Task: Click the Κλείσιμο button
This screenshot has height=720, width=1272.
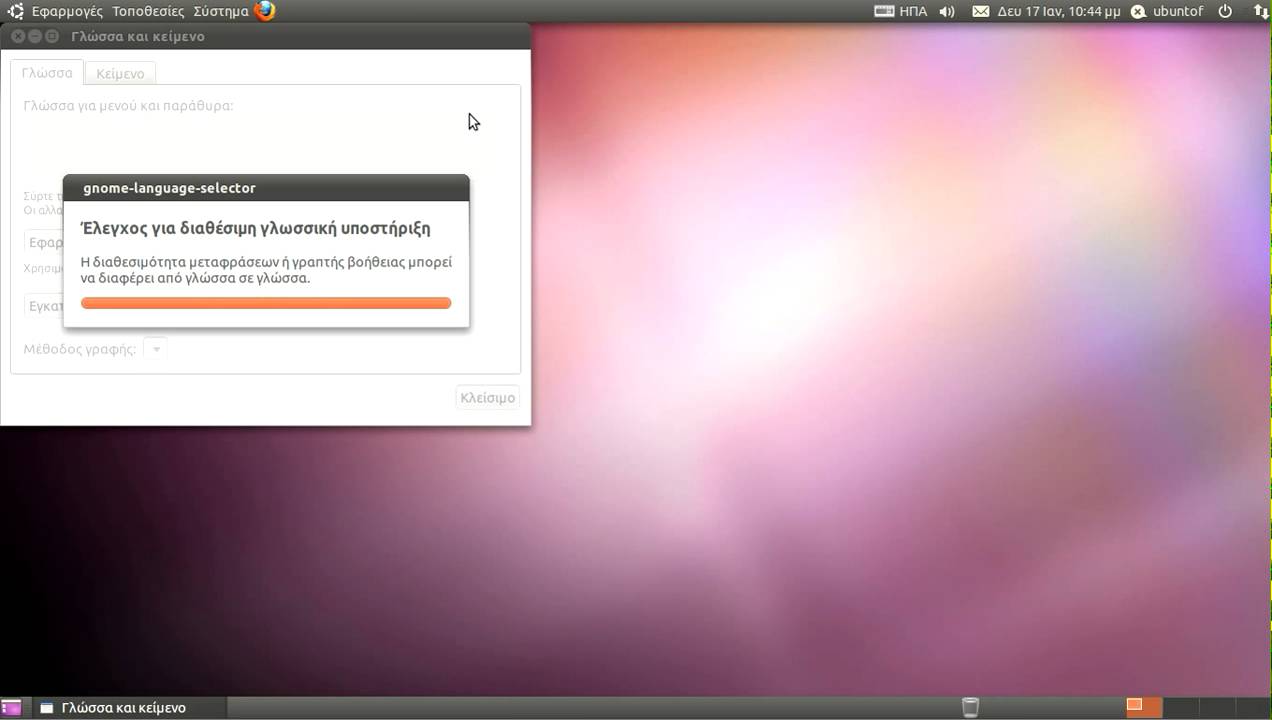Action: [487, 397]
